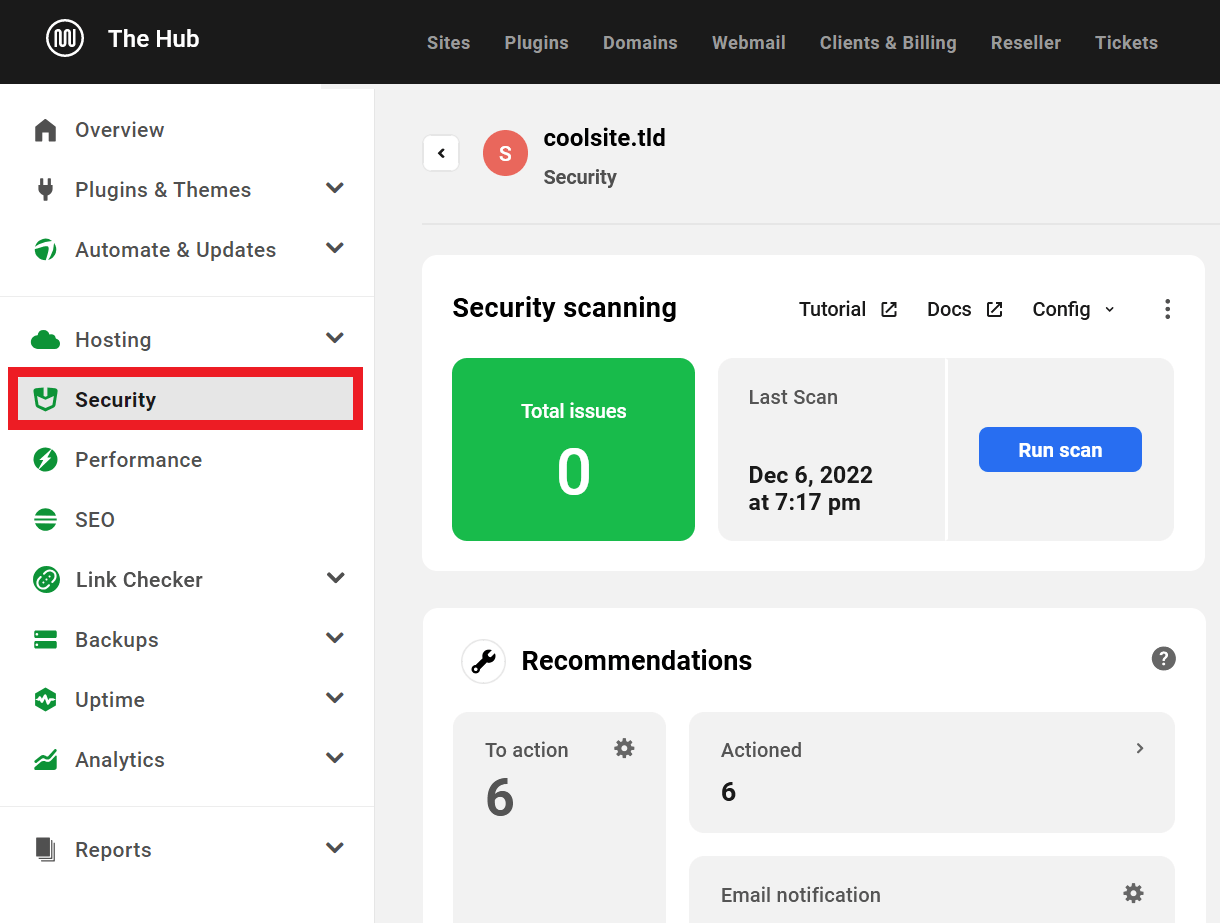The height and width of the screenshot is (923, 1220).
Task: Expand the Hosting chevron
Action: (x=335, y=338)
